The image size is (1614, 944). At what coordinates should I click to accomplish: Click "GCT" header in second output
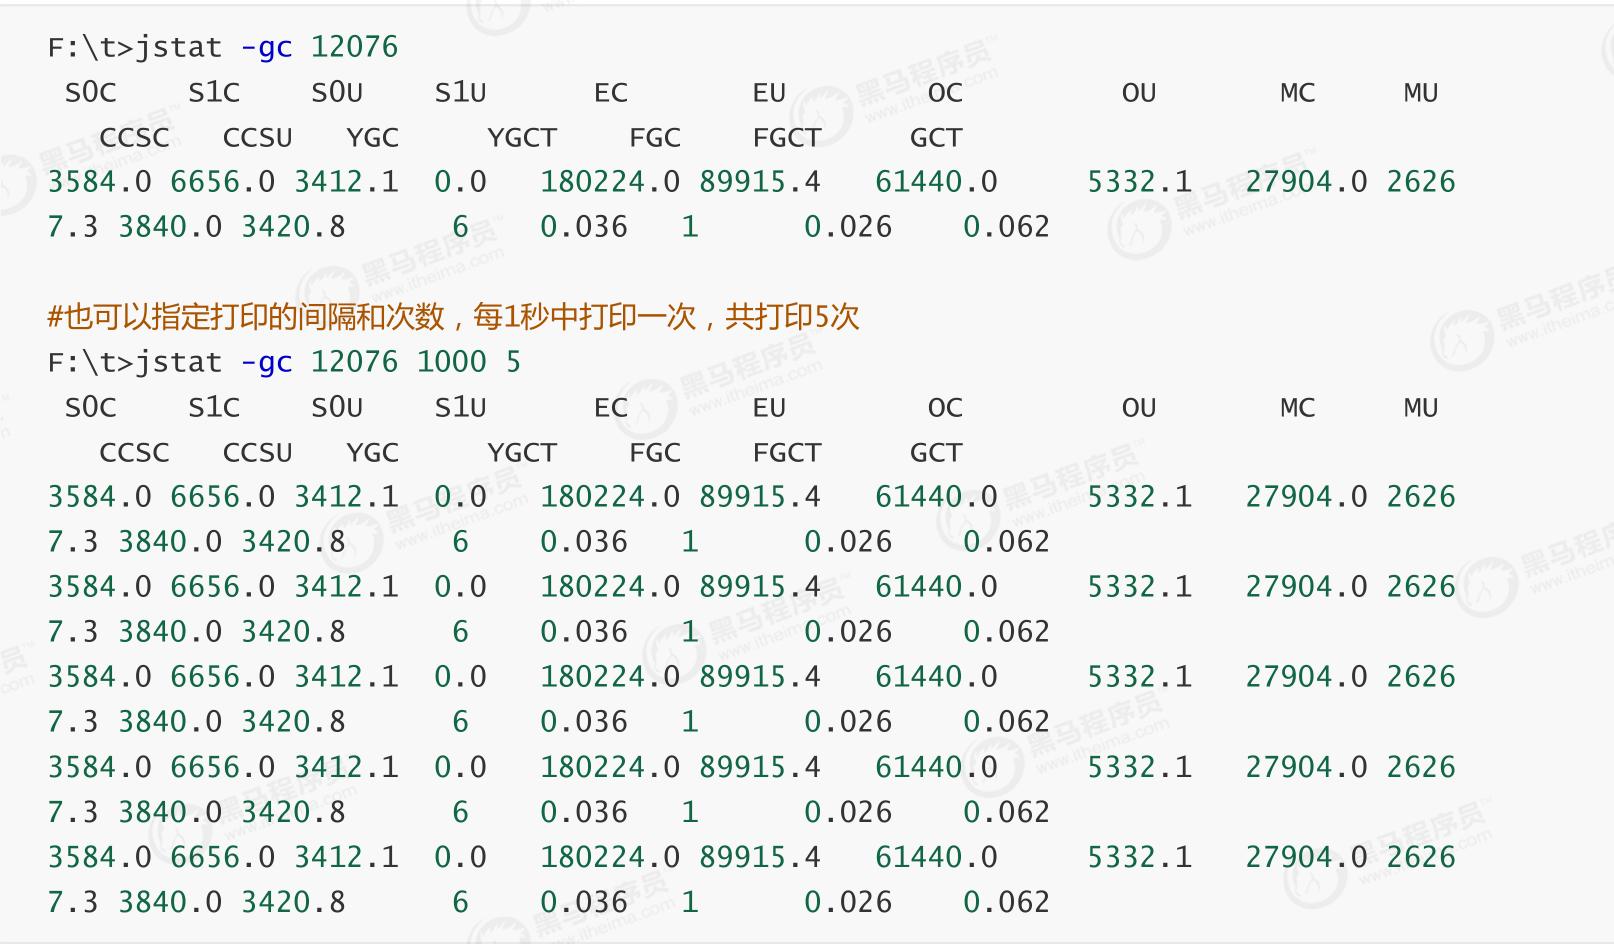(935, 453)
